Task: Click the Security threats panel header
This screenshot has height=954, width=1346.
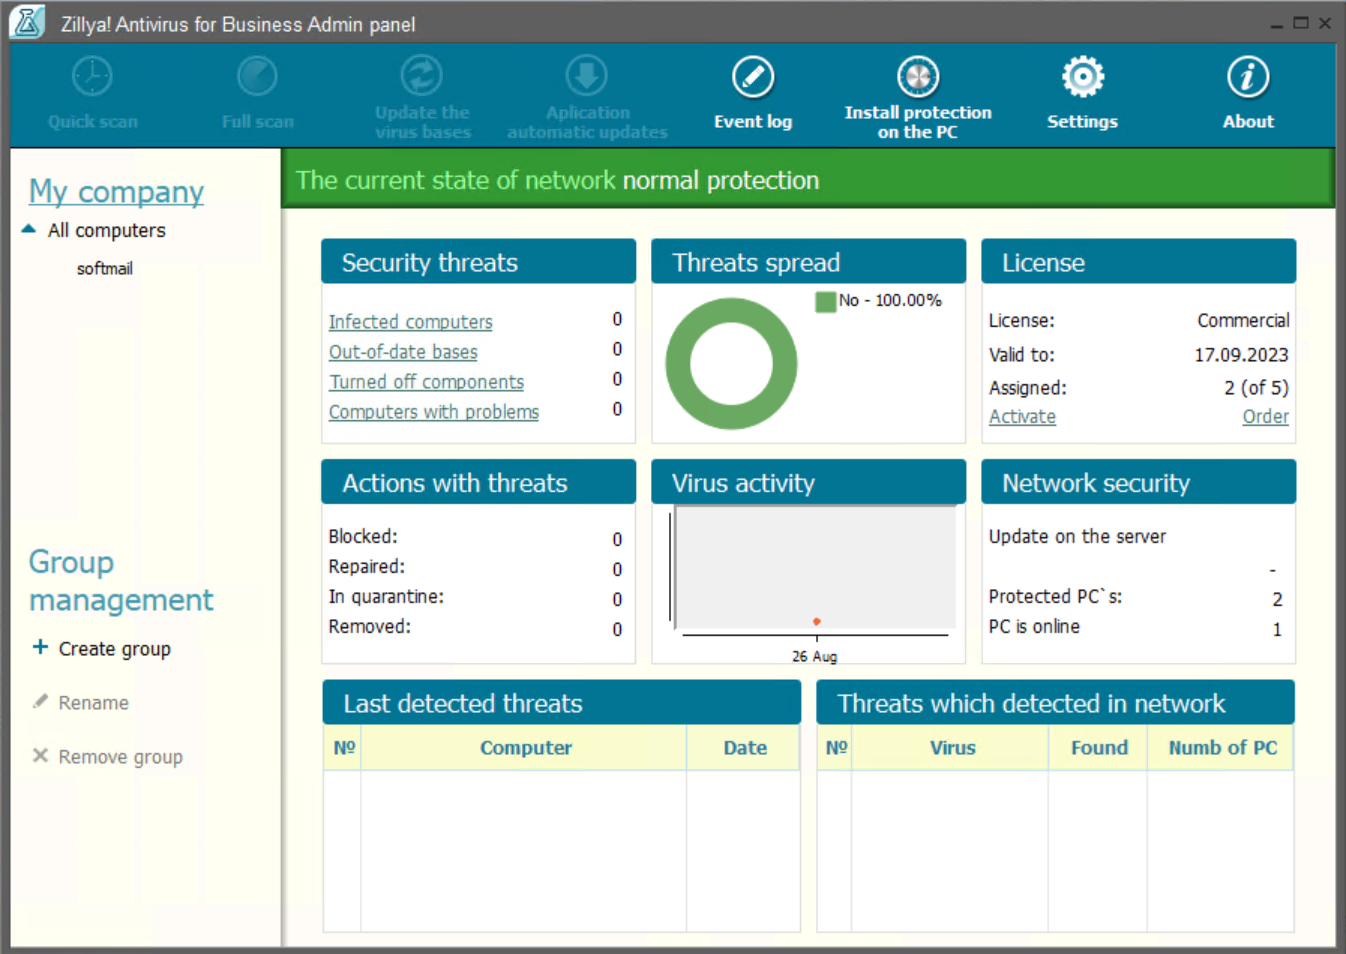Action: [x=478, y=262]
